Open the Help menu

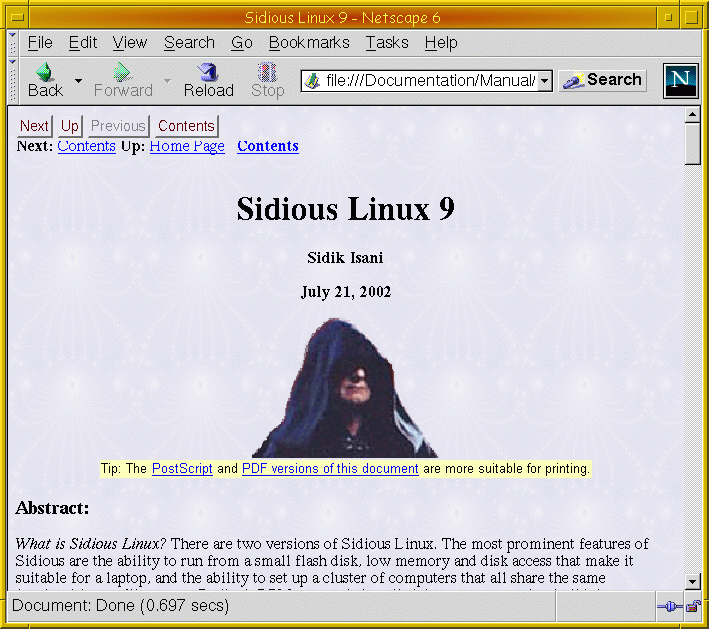pos(441,43)
